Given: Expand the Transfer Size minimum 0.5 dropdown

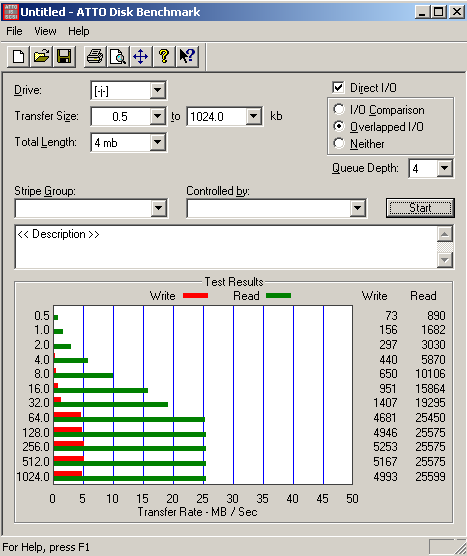Looking at the screenshot, I should pyautogui.click(x=157, y=116).
